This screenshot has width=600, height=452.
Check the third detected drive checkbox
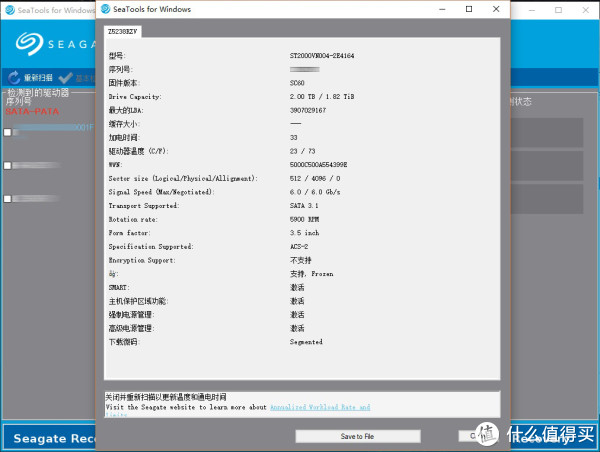[x=8, y=199]
